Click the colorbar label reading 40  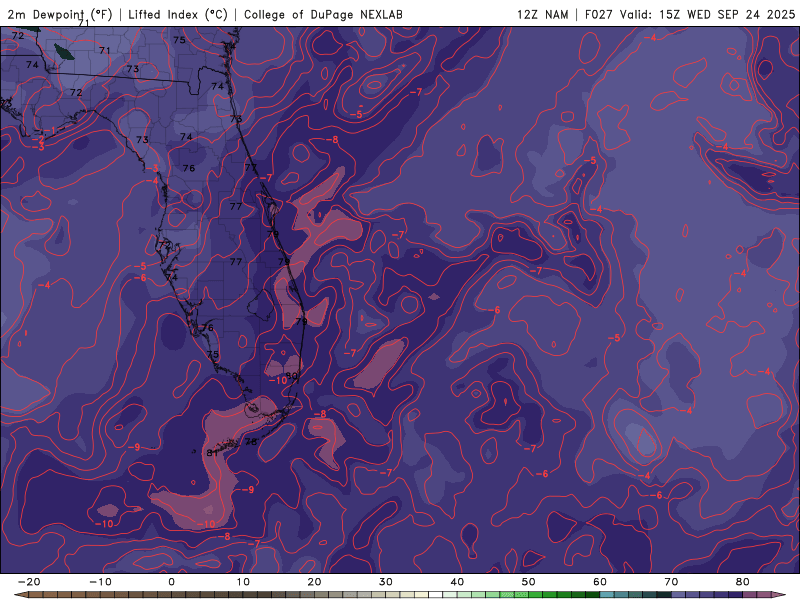[457, 582]
